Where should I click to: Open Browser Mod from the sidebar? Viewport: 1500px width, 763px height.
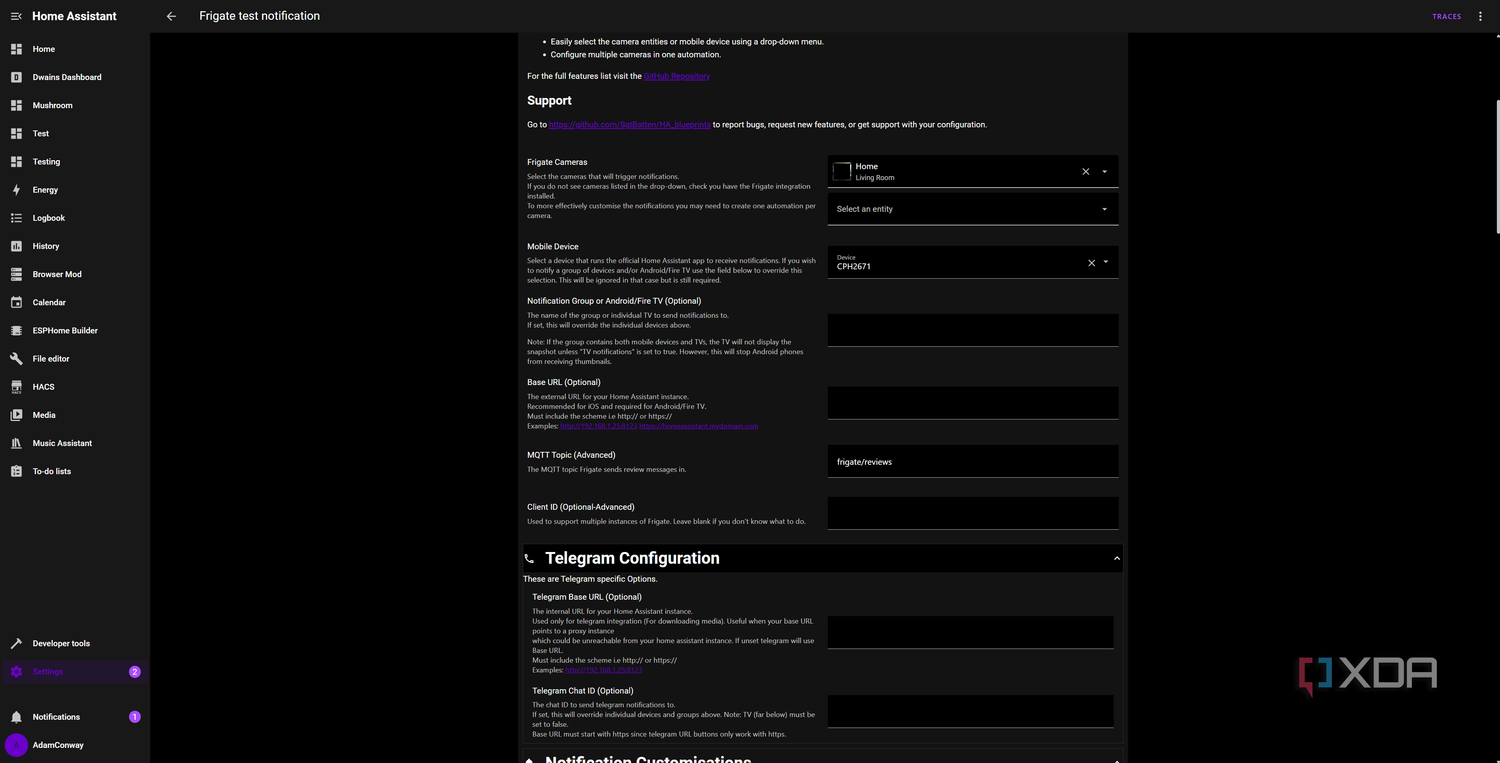[75, 274]
